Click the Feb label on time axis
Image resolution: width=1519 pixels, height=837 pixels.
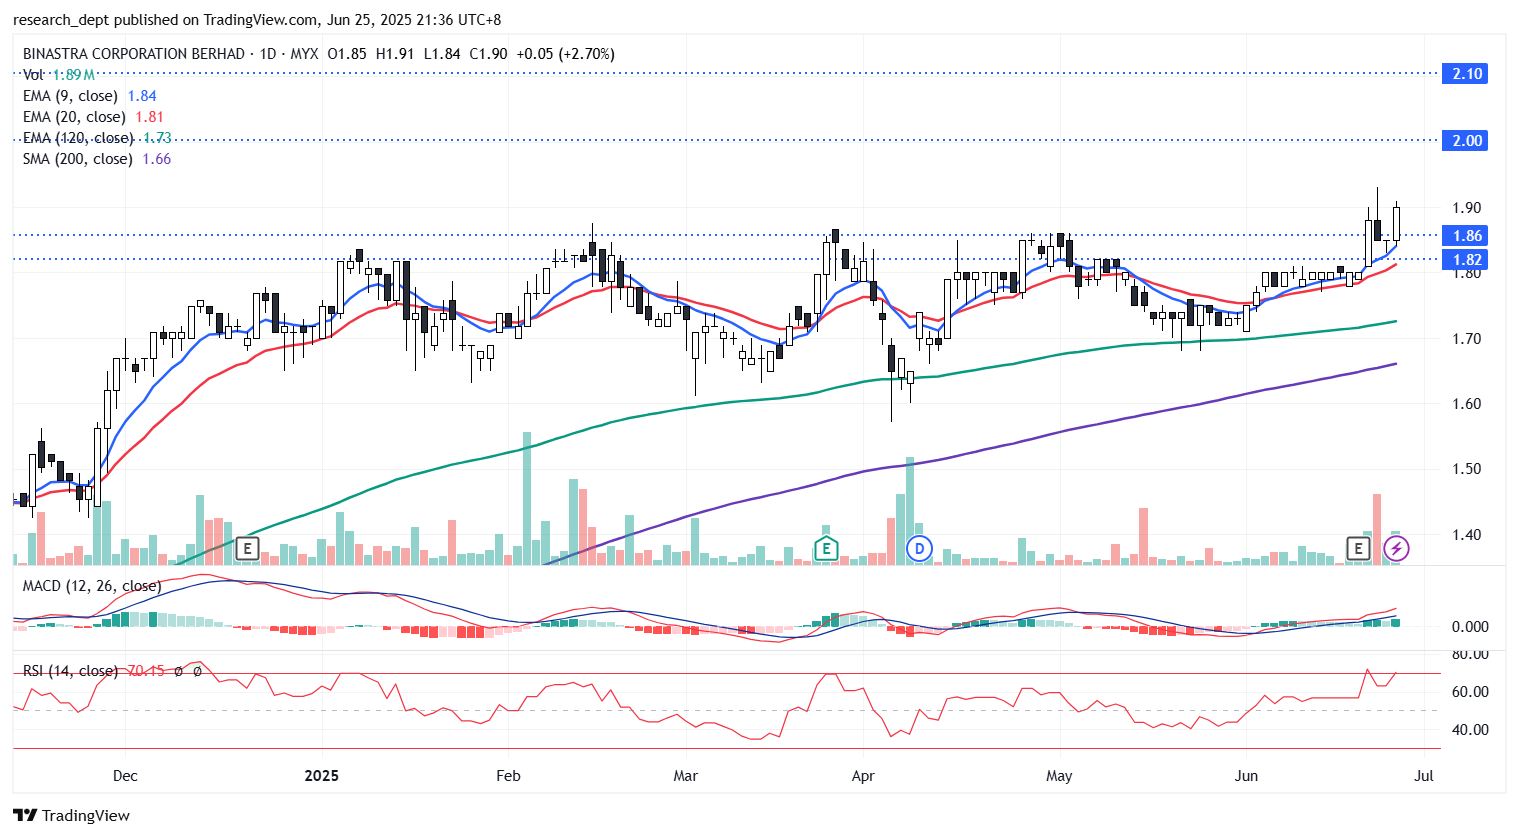509,776
